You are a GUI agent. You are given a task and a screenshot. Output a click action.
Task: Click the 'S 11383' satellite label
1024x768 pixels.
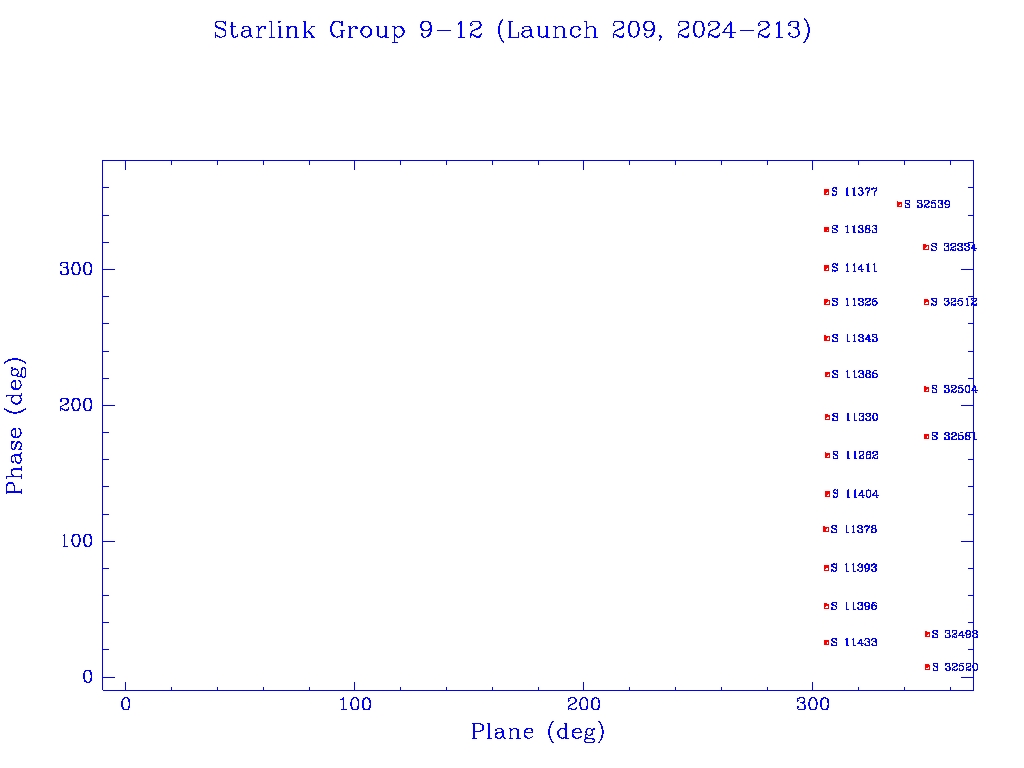point(854,229)
